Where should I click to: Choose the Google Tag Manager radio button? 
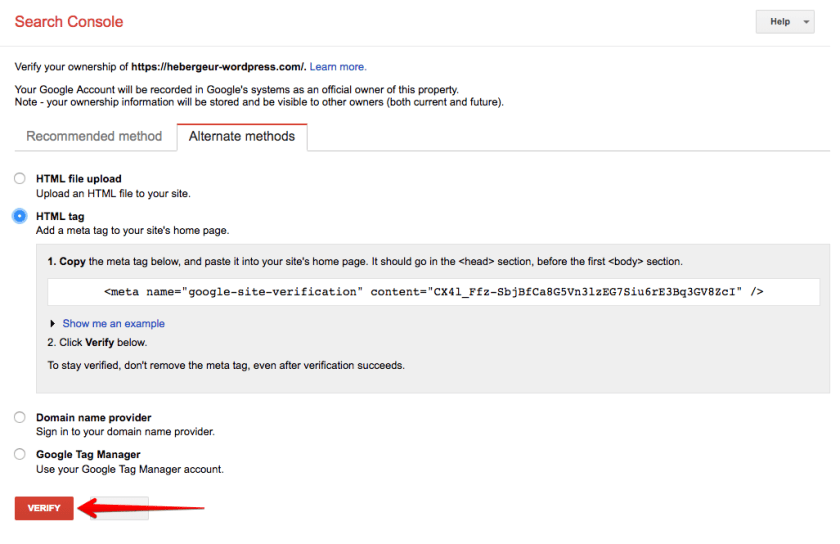(x=20, y=454)
